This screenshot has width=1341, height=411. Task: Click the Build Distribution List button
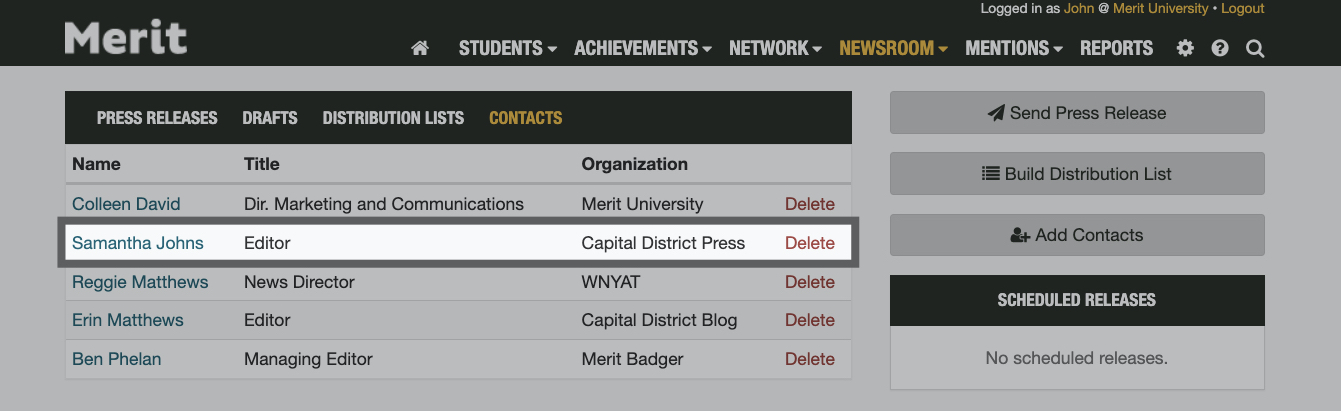pos(1077,174)
